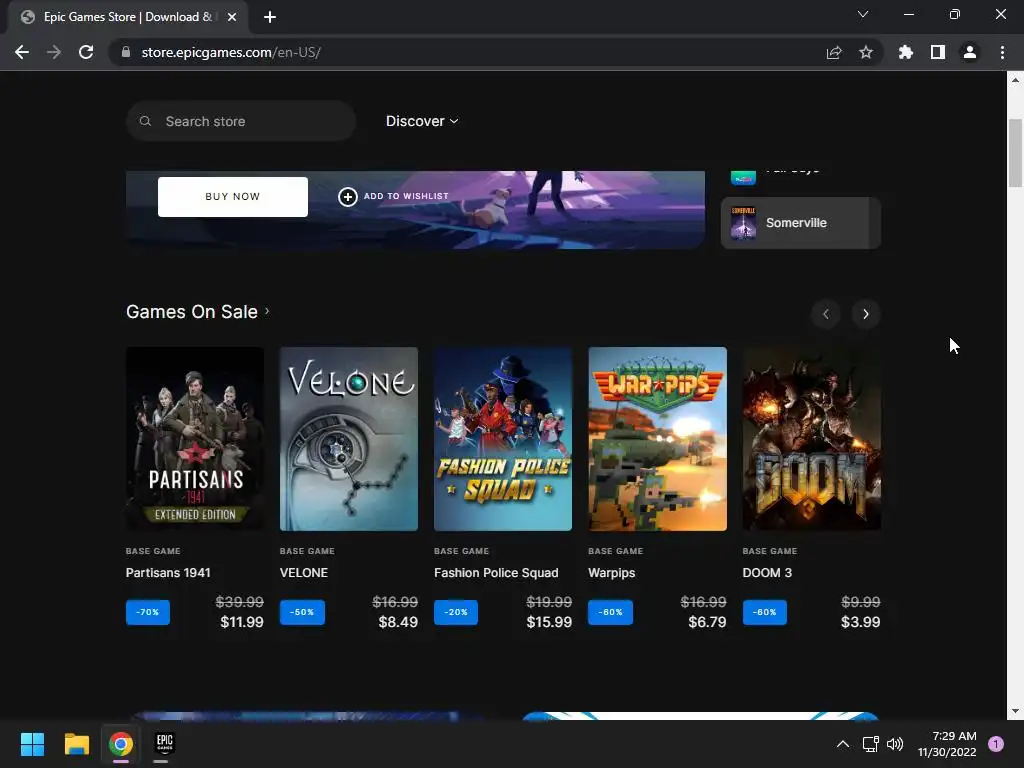The height and width of the screenshot is (768, 1024).
Task: Click the page vertical scrollbar thumb
Action: point(1015,153)
